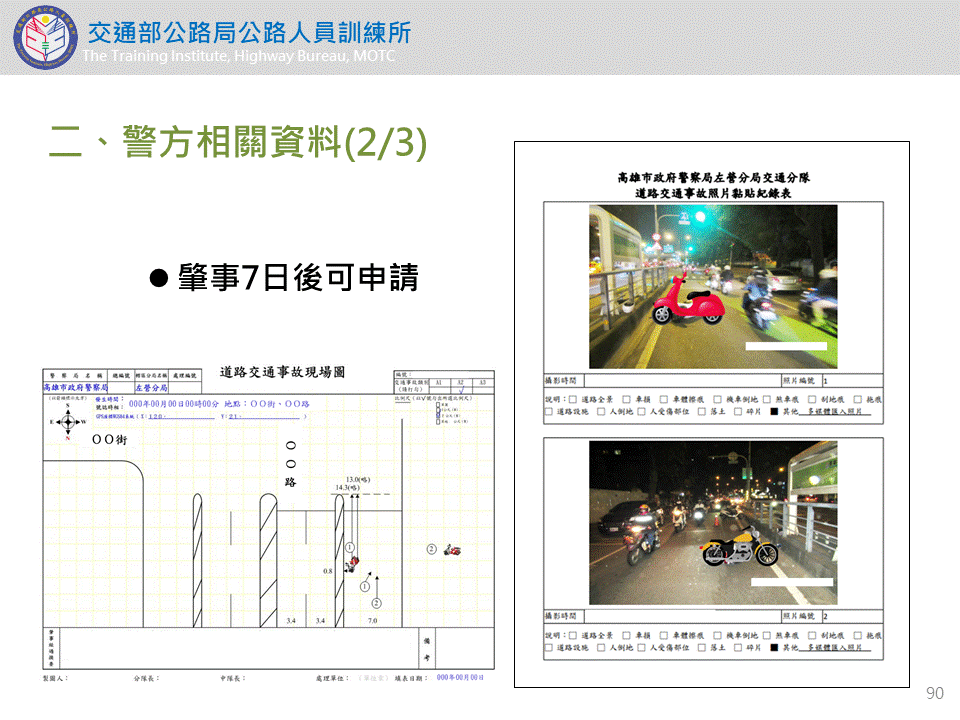Click the white redaction bar in photo 1
This screenshot has height=720, width=960.
click(x=787, y=346)
